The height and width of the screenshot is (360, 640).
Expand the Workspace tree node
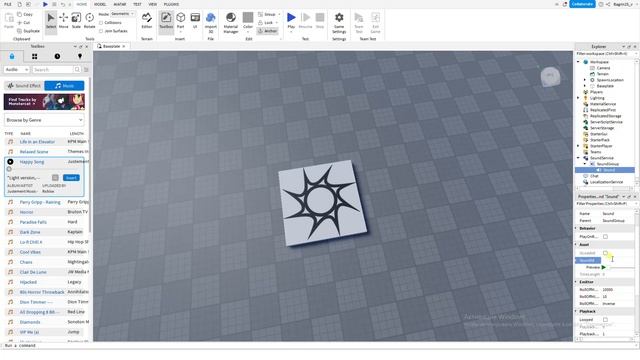click(x=578, y=62)
